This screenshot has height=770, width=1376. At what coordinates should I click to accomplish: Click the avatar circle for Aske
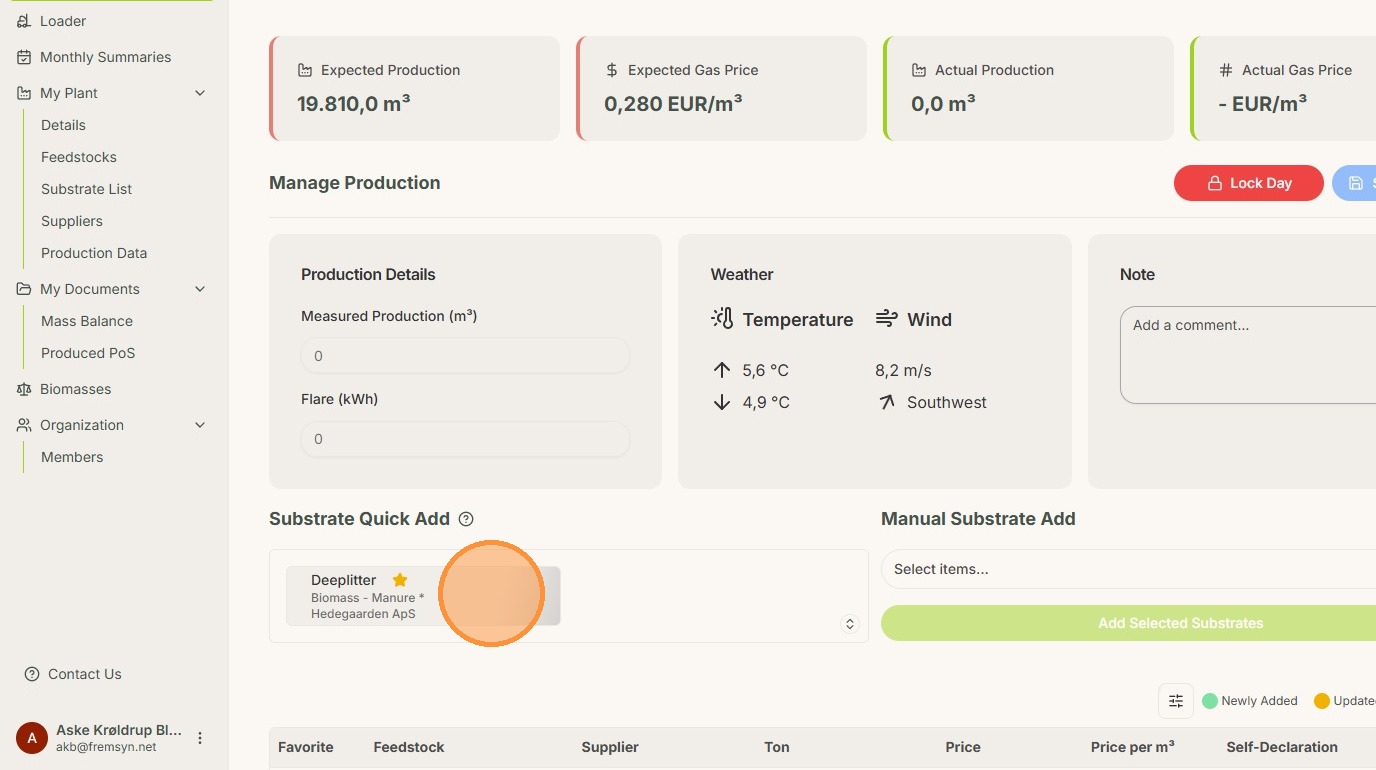(32, 738)
